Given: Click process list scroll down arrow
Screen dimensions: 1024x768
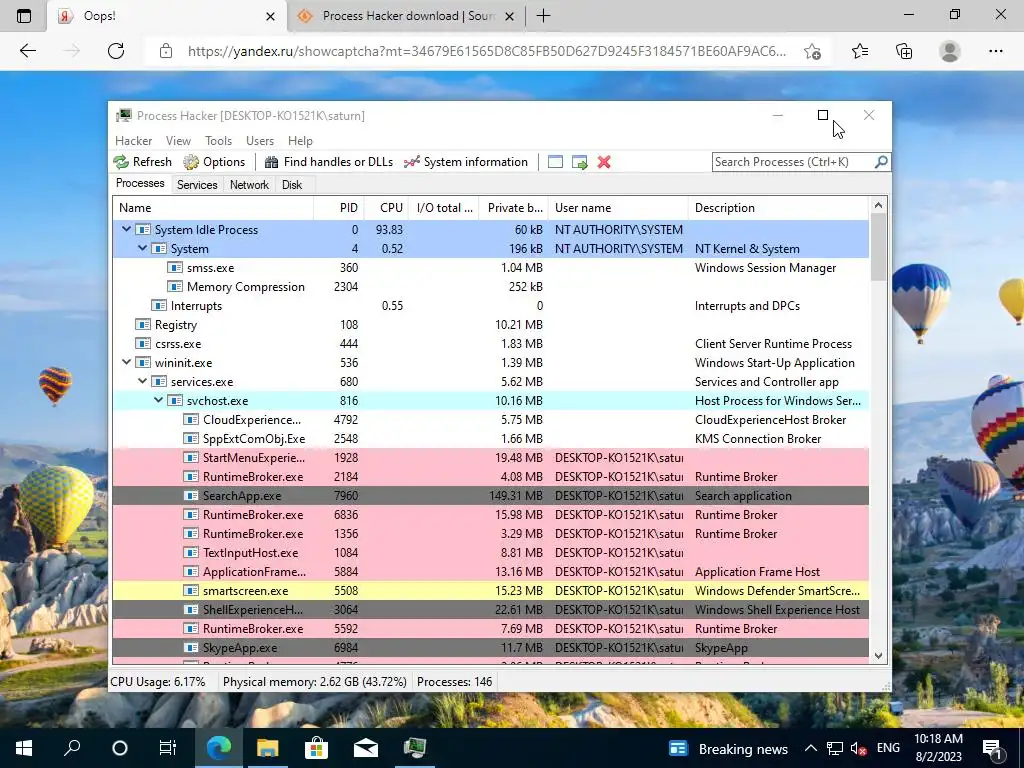Looking at the screenshot, I should pos(878,655).
